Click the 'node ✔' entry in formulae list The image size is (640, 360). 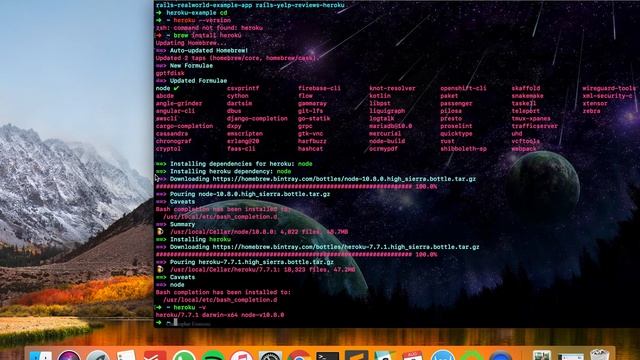[167, 88]
